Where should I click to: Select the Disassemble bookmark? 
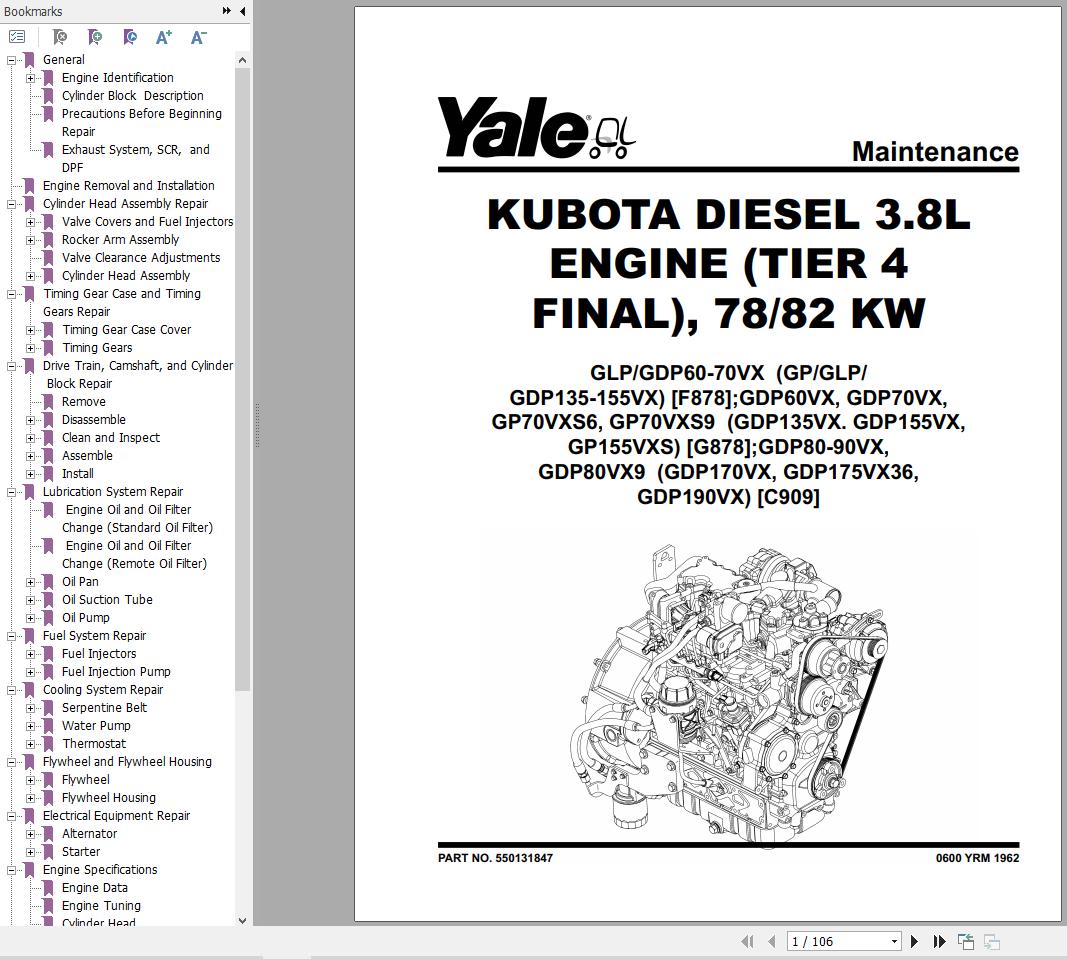(94, 420)
